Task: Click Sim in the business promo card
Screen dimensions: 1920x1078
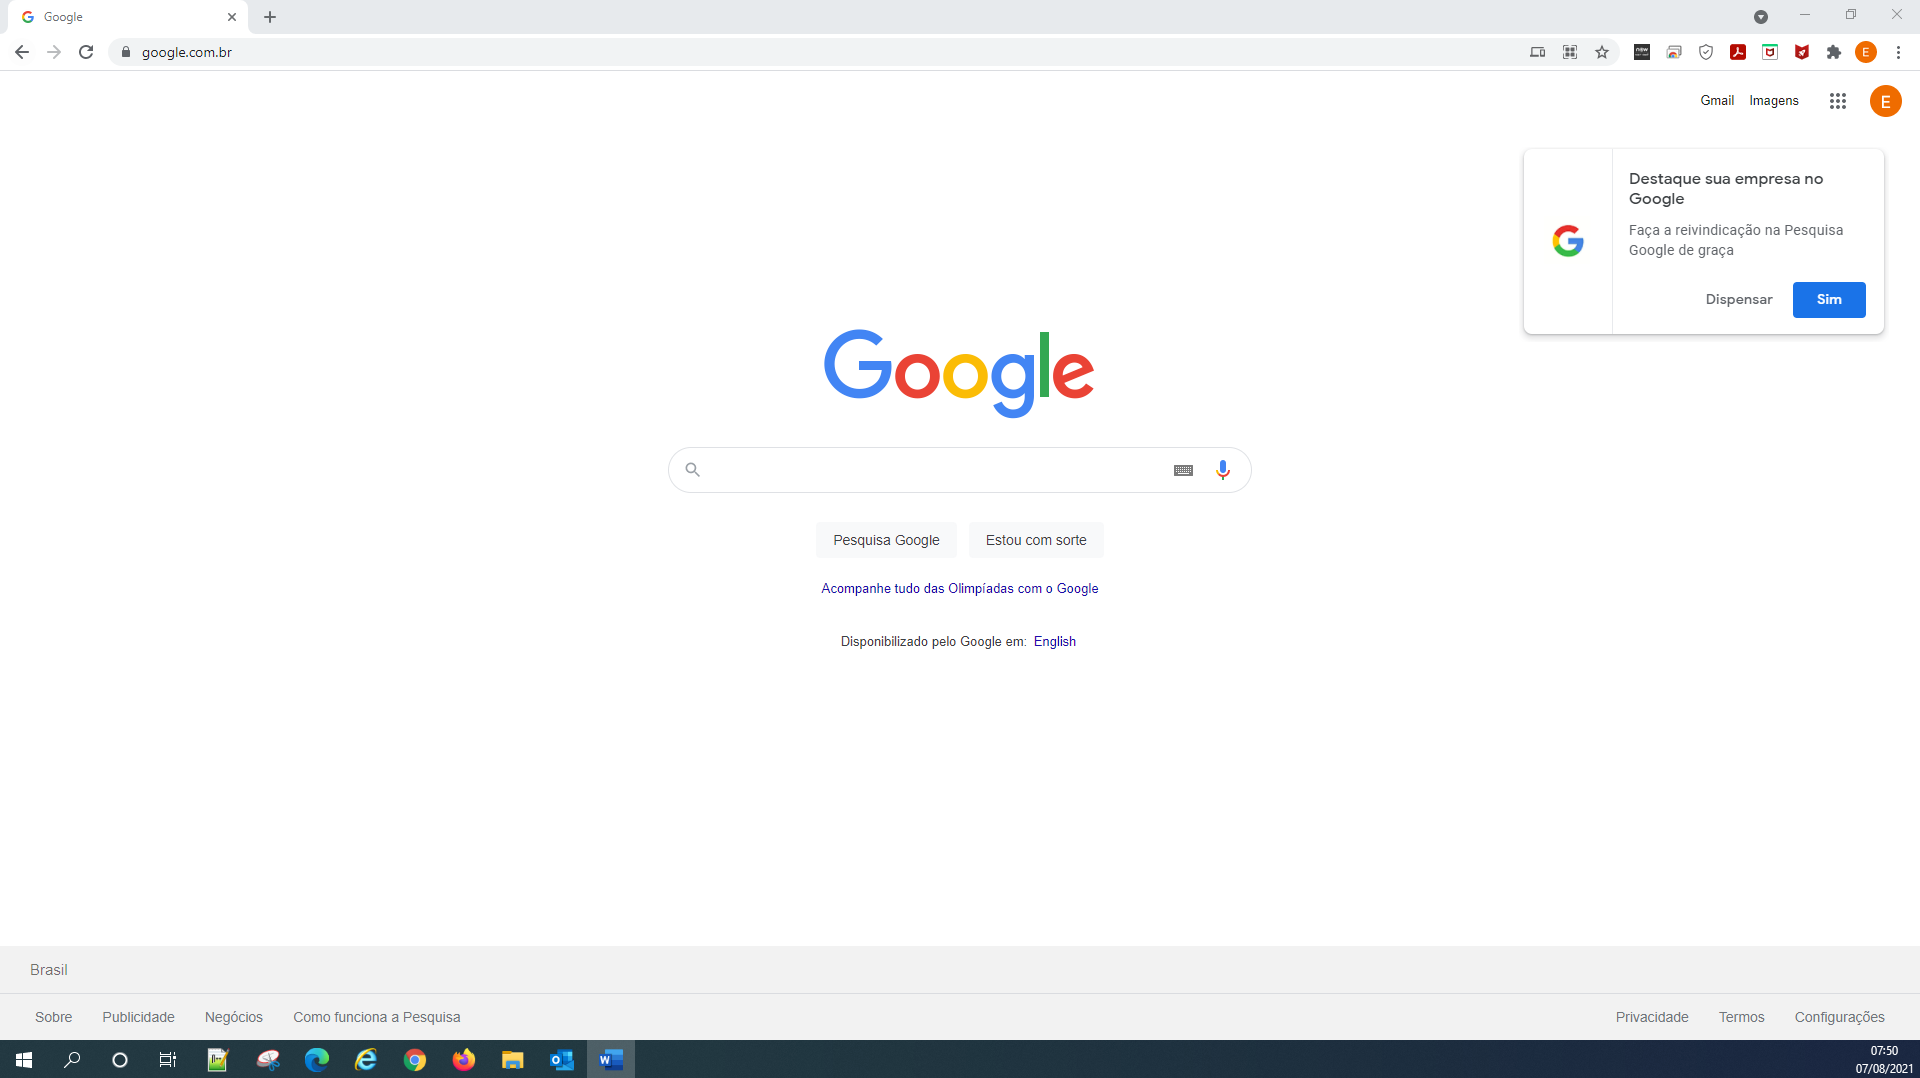Action: (x=1829, y=300)
